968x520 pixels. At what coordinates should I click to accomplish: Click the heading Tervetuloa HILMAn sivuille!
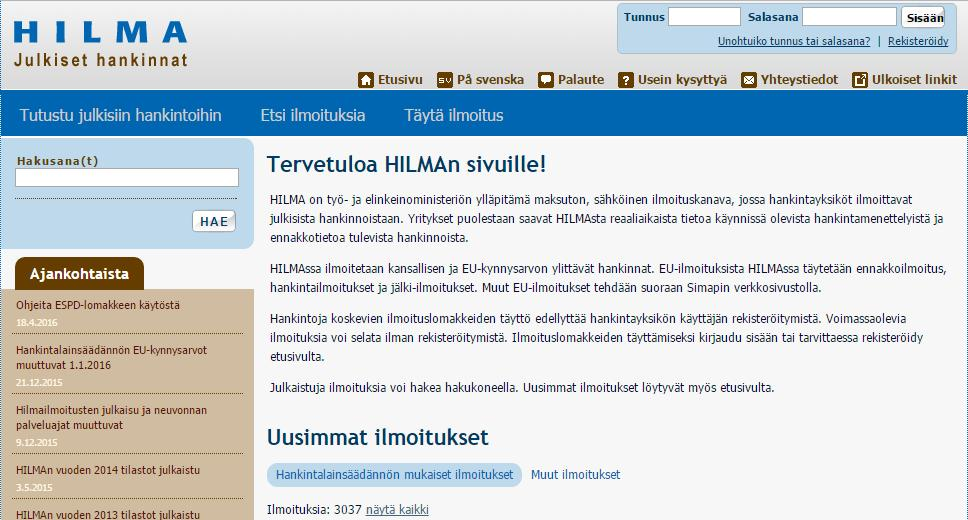[406, 164]
